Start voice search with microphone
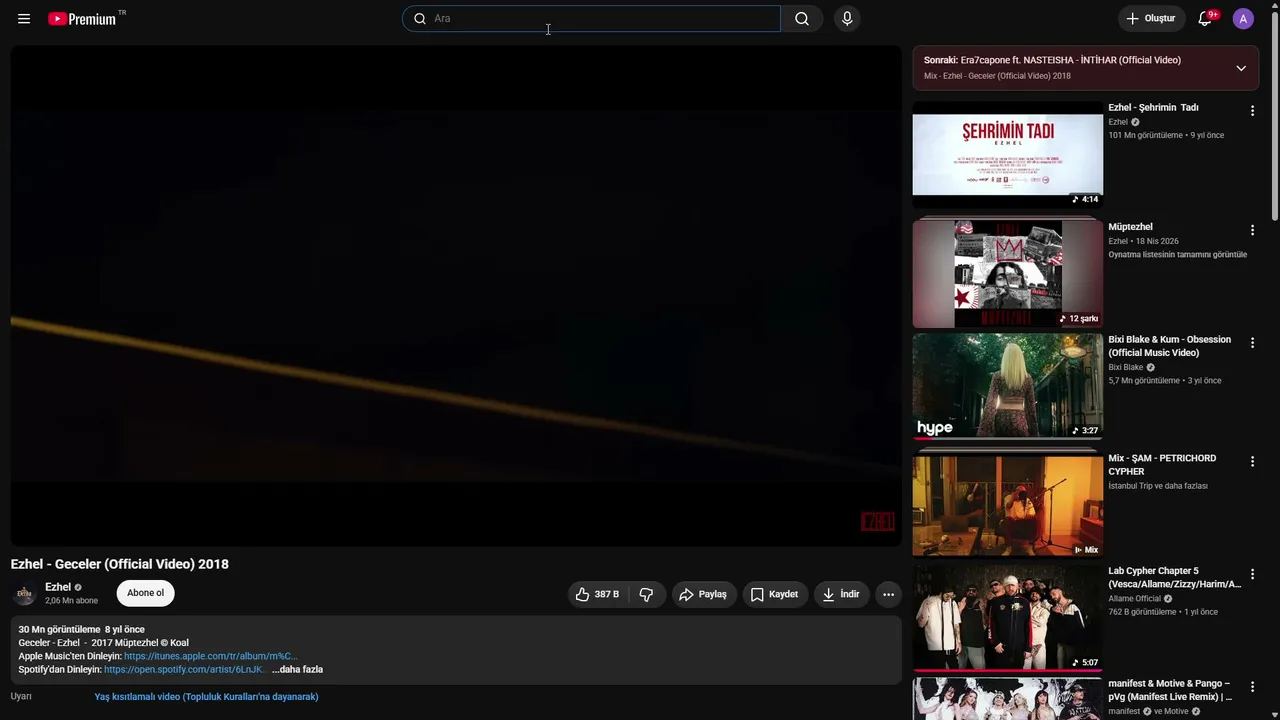Image resolution: width=1280 pixels, height=720 pixels. pos(847,19)
